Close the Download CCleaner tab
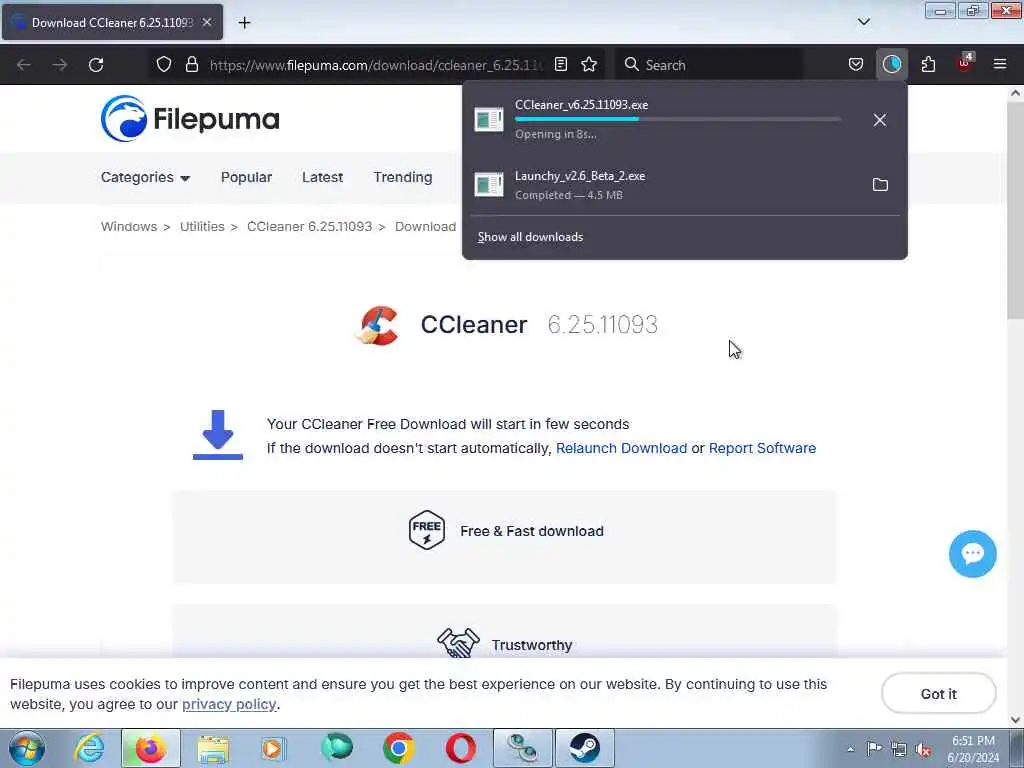This screenshot has height=768, width=1024. [x=207, y=22]
